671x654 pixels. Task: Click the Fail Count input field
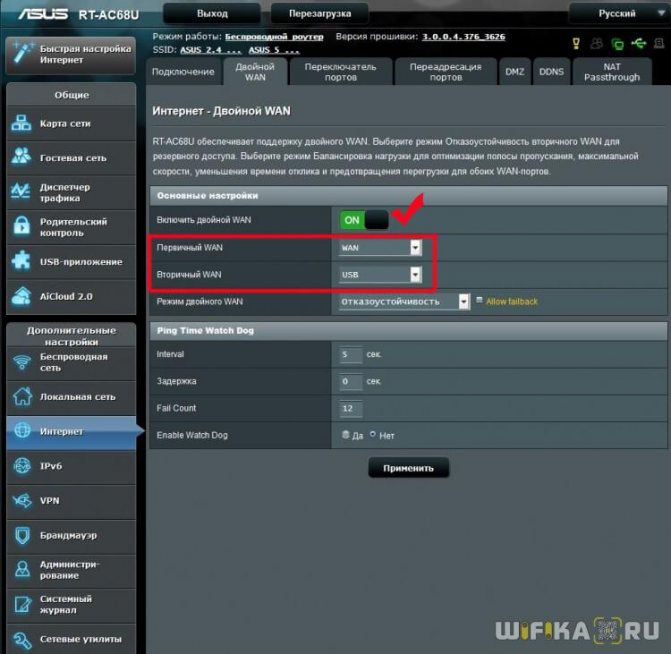[351, 408]
